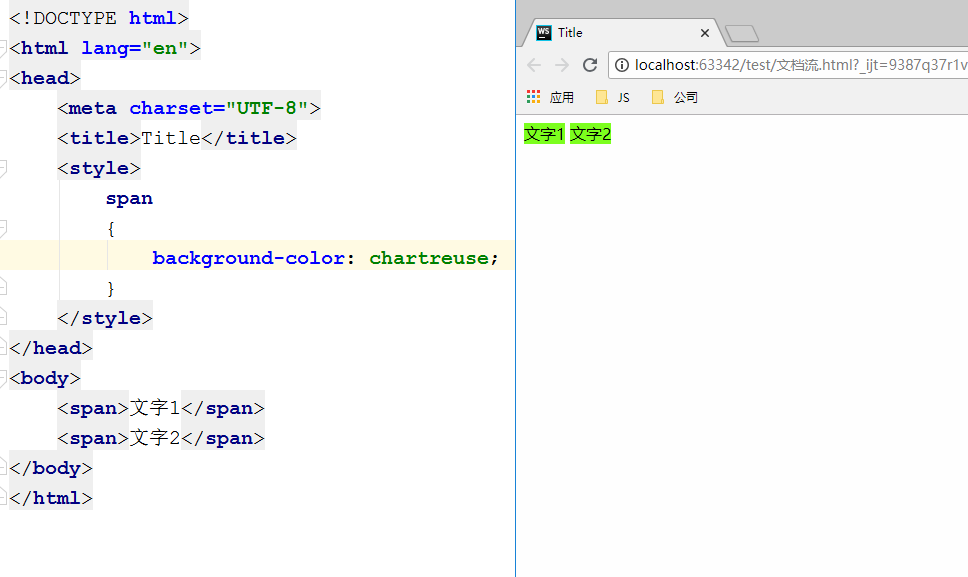Click fold marker at closing head tag

point(2,347)
